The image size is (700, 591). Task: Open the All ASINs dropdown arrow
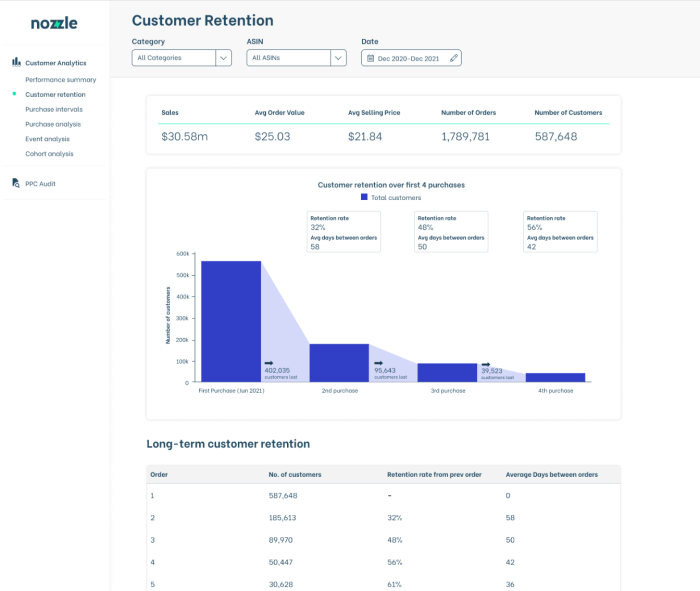338,58
